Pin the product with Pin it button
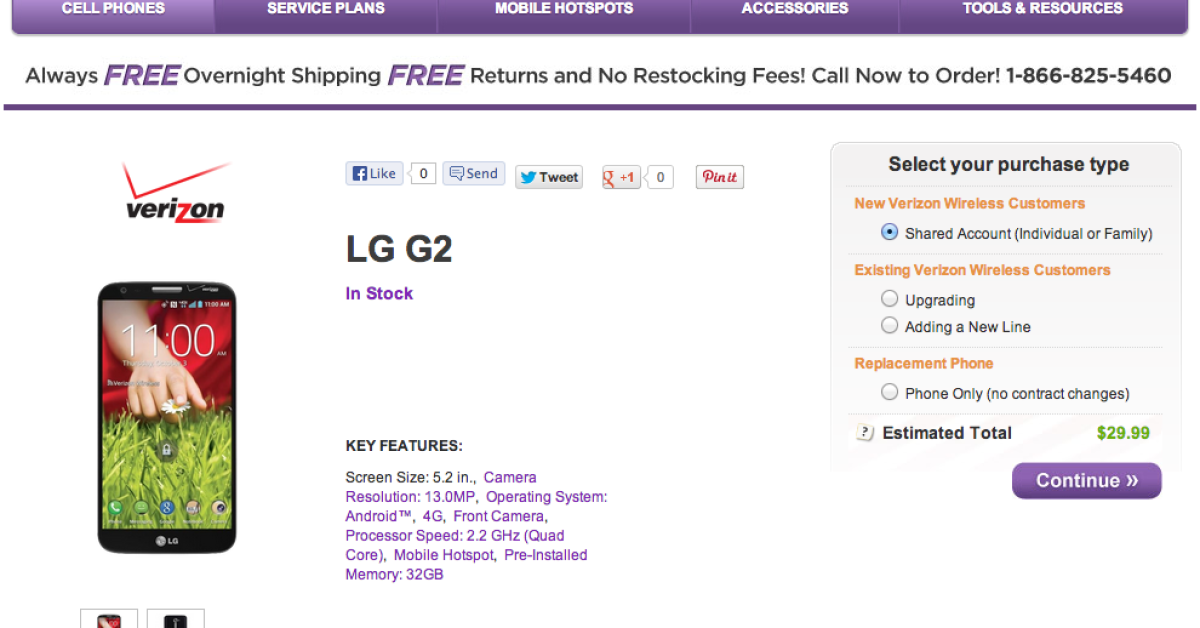Image resolution: width=1200 pixels, height=628 pixels. pos(720,177)
